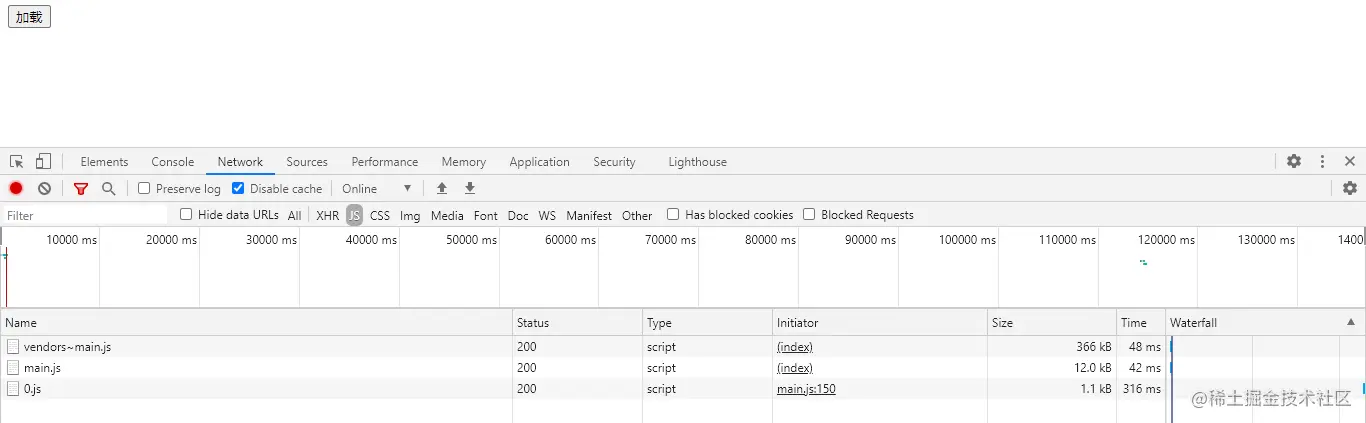Open network search magnifier icon
The height and width of the screenshot is (423, 1366).
[x=108, y=188]
